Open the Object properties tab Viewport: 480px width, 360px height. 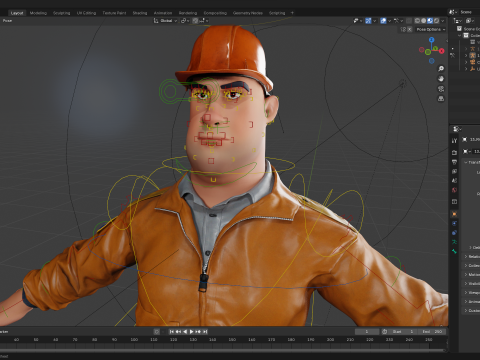(454, 214)
